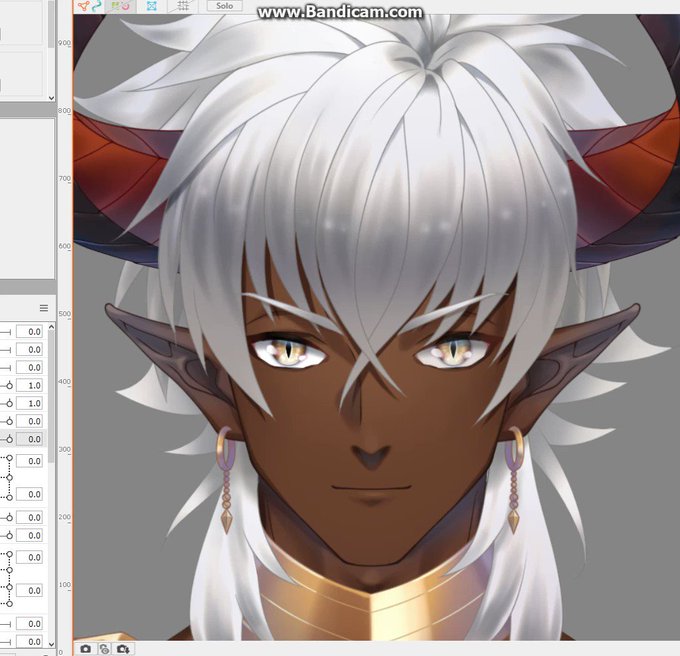Select the character's nose on the canvas
The height and width of the screenshot is (656, 680).
[370, 455]
